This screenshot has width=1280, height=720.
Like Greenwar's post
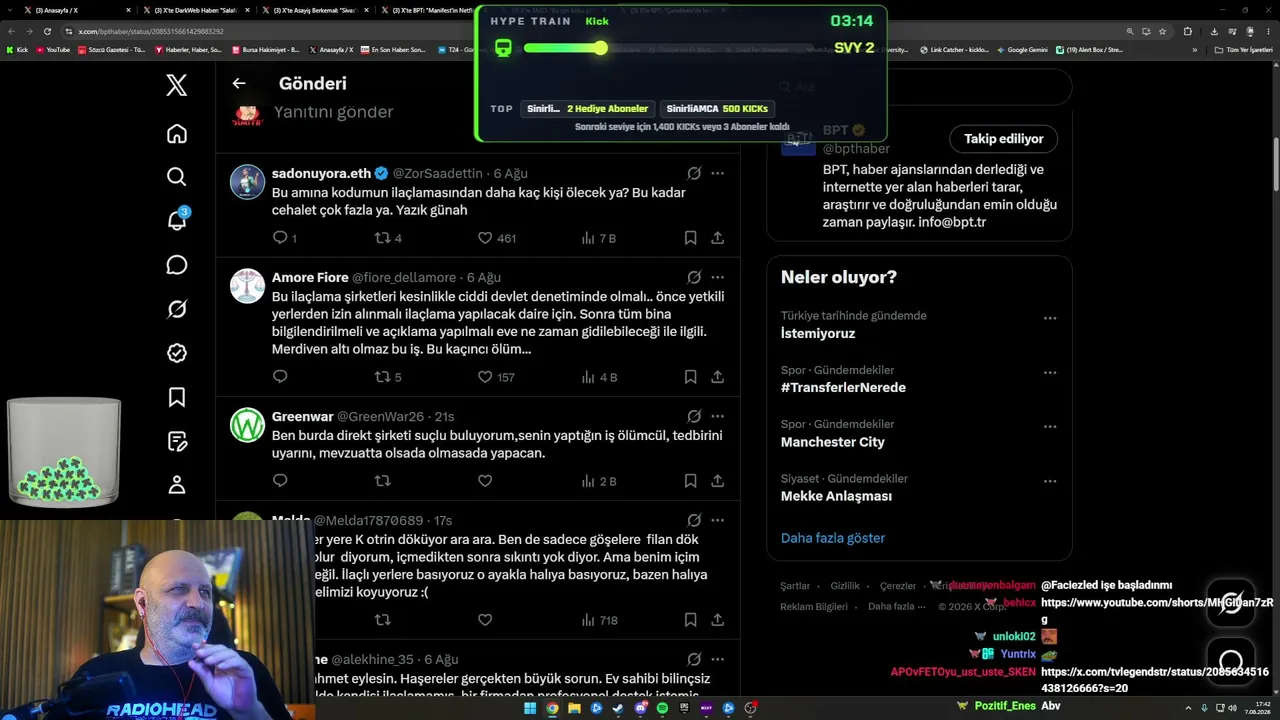point(485,481)
